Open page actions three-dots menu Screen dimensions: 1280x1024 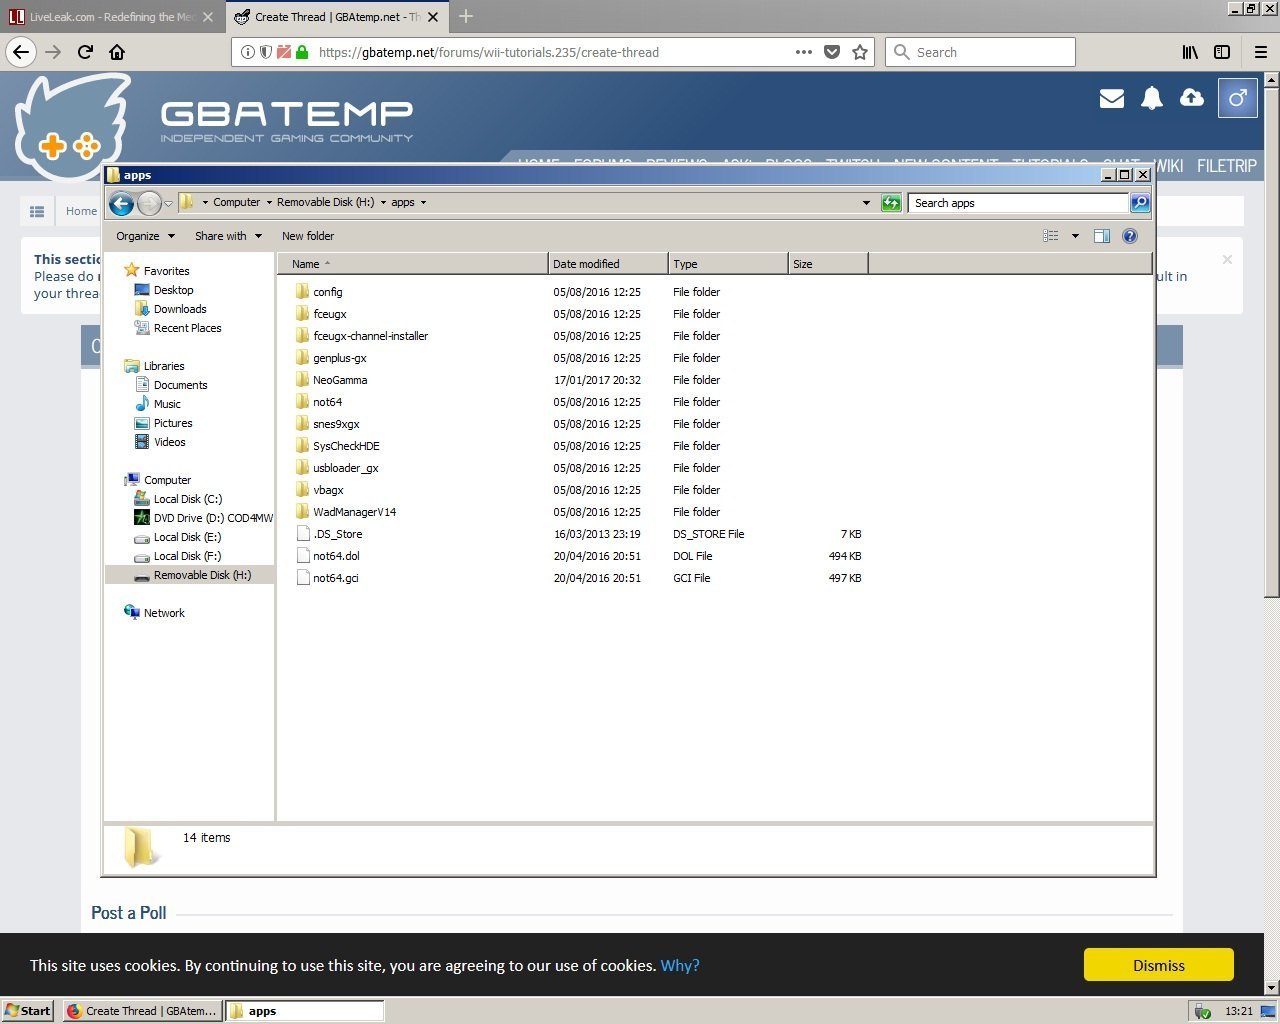point(804,52)
